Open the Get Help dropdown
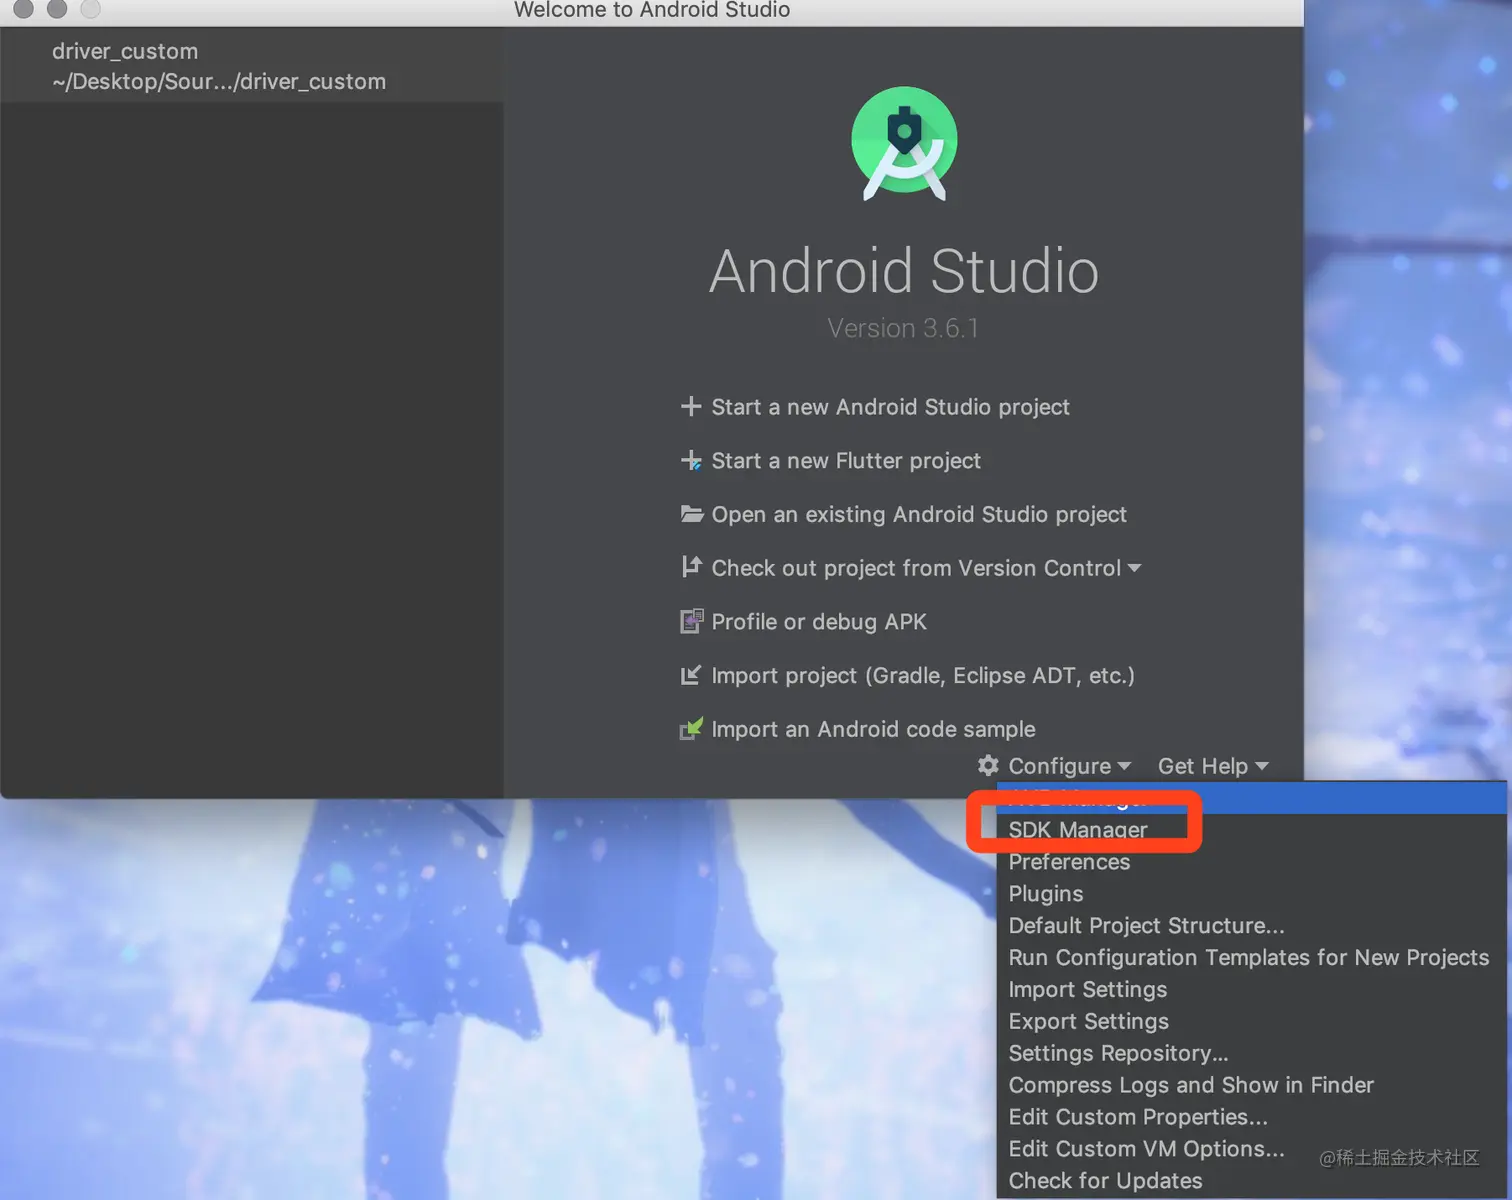The height and width of the screenshot is (1200, 1512). tap(1213, 766)
